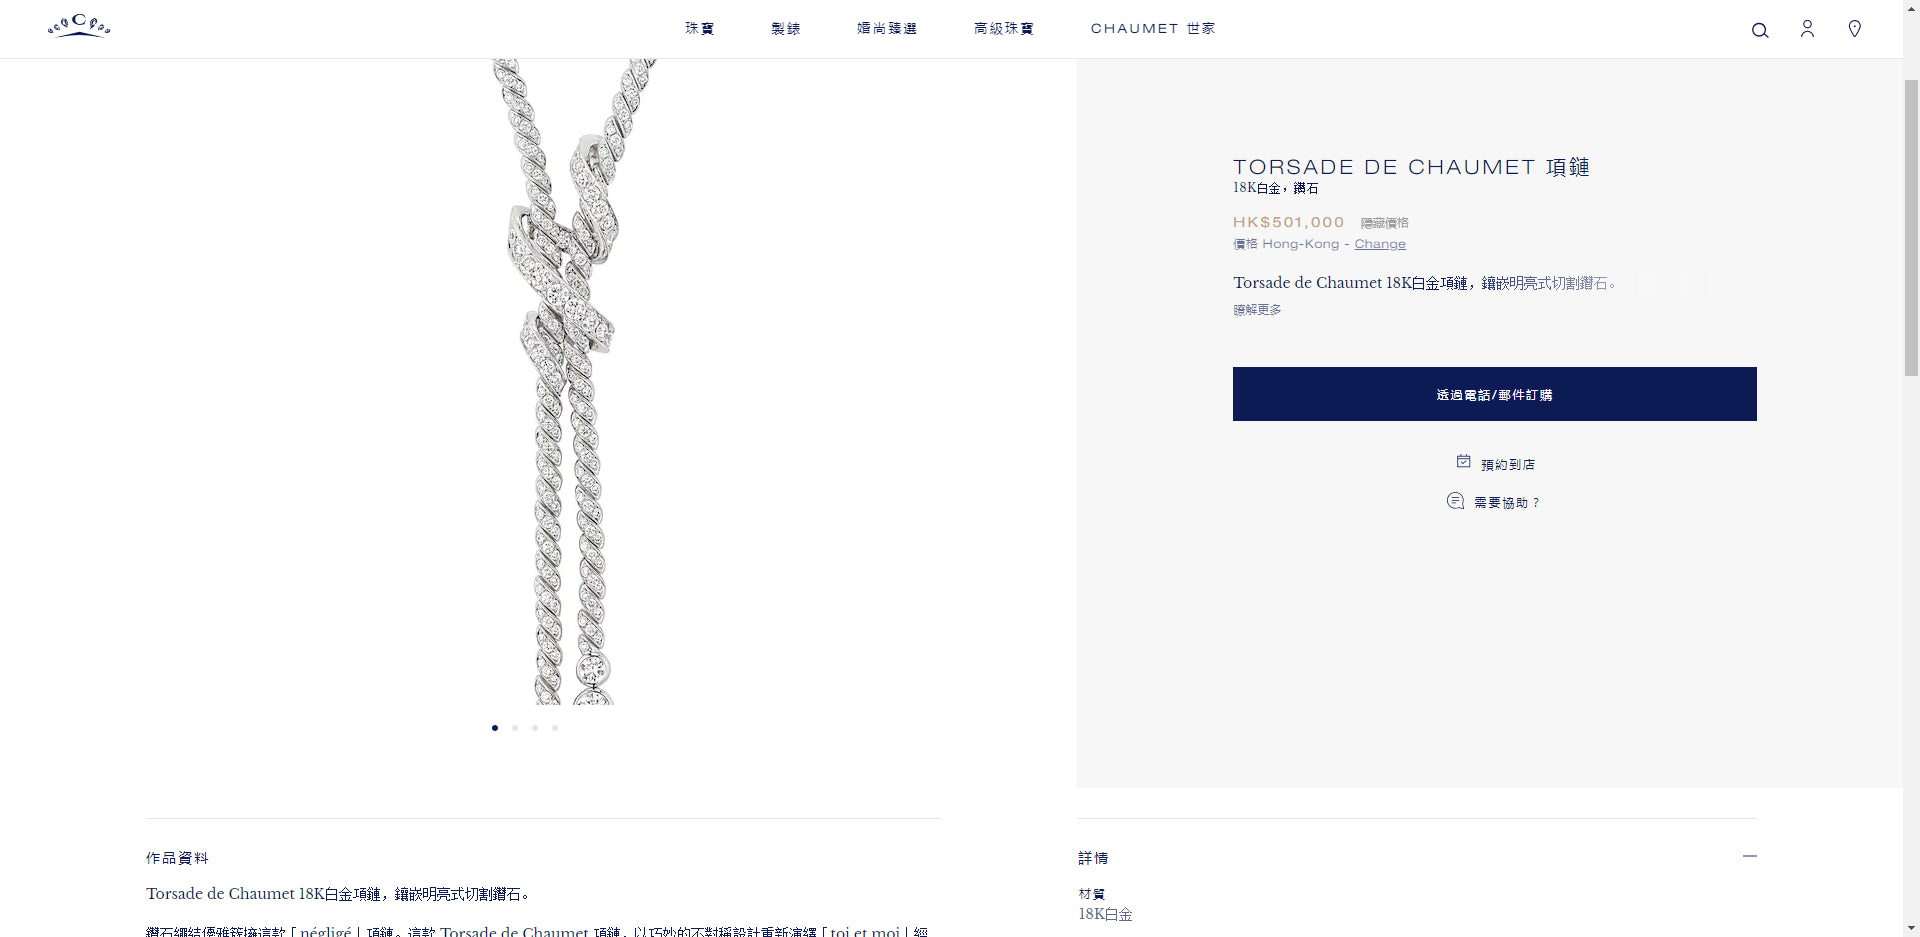Change price region via Change link
Image resolution: width=1920 pixels, height=937 pixels.
click(x=1380, y=244)
